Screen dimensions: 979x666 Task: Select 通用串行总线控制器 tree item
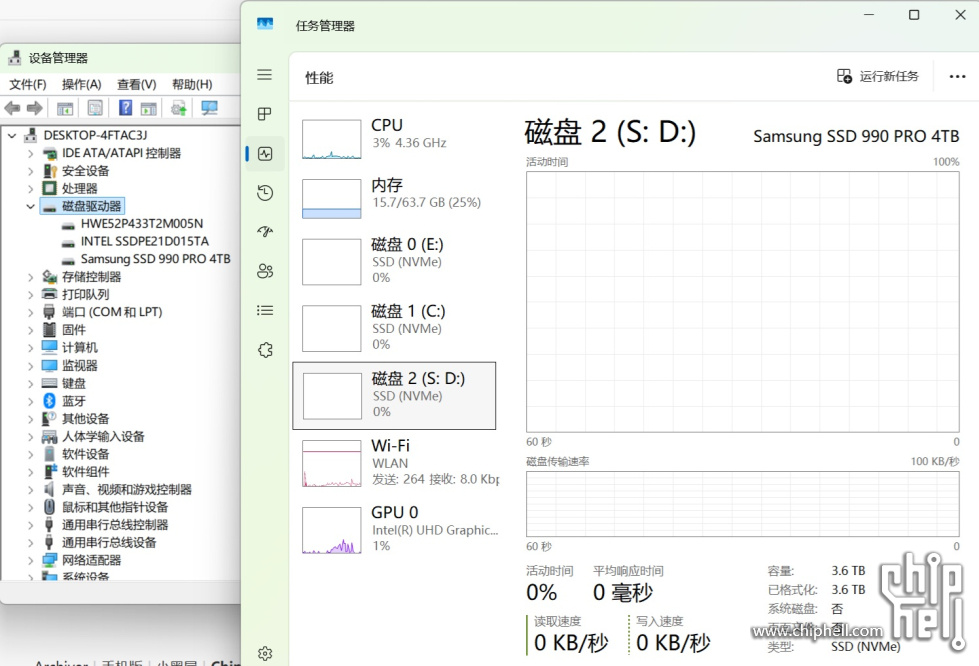click(115, 524)
